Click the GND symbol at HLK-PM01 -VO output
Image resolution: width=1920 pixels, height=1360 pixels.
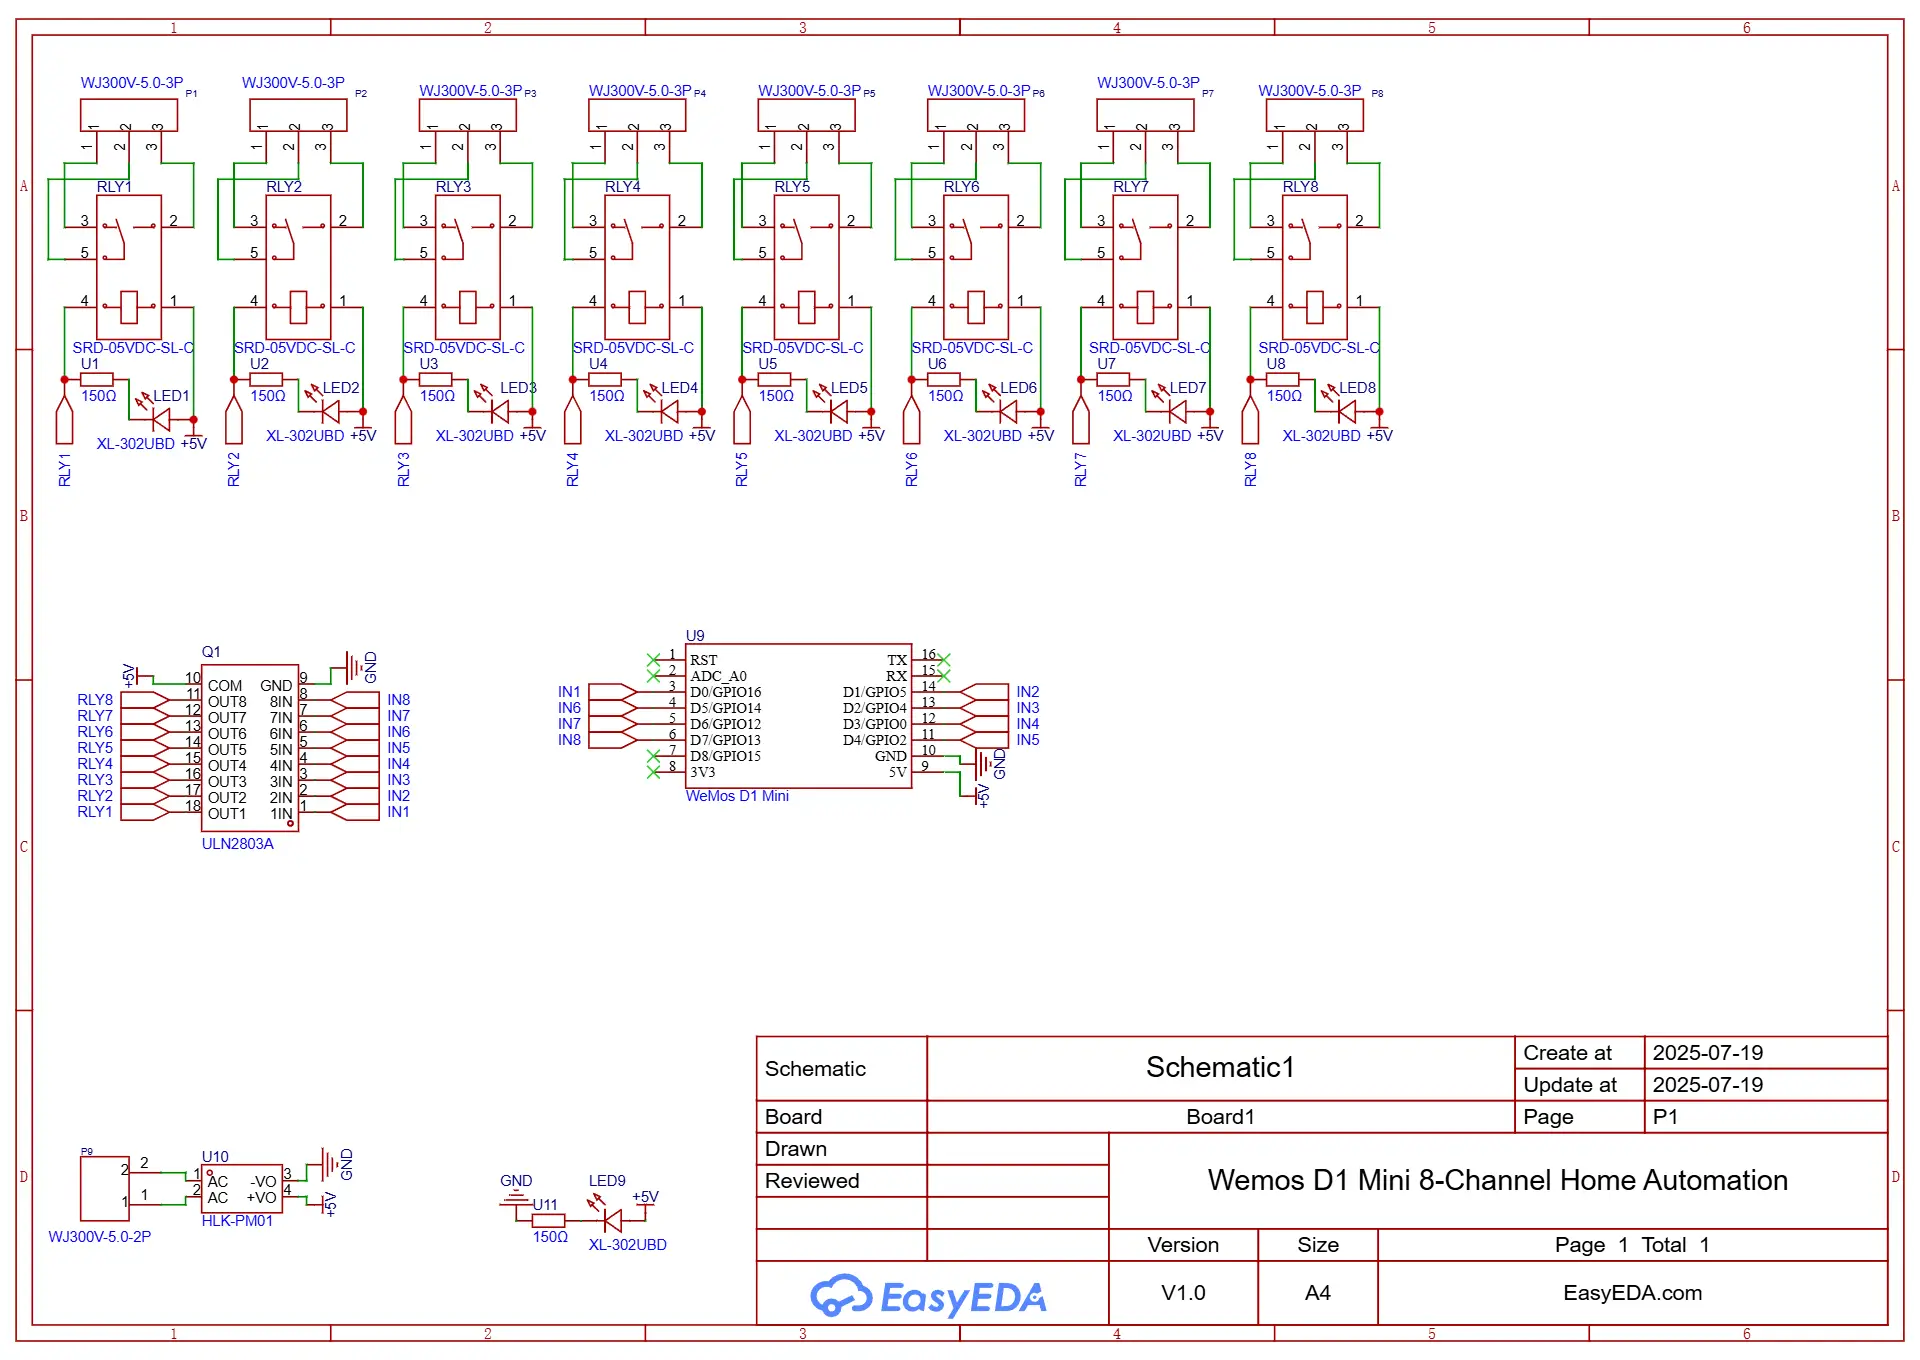point(331,1164)
